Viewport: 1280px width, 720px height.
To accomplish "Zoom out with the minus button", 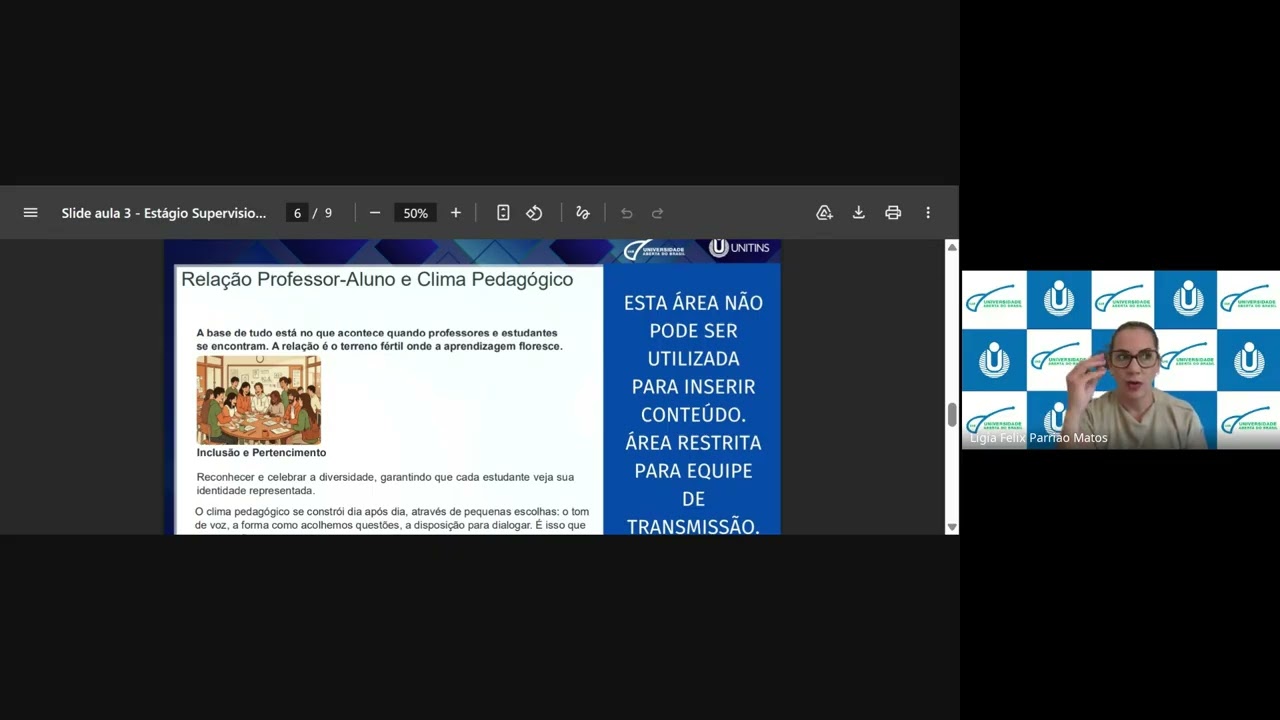I will 375,213.
